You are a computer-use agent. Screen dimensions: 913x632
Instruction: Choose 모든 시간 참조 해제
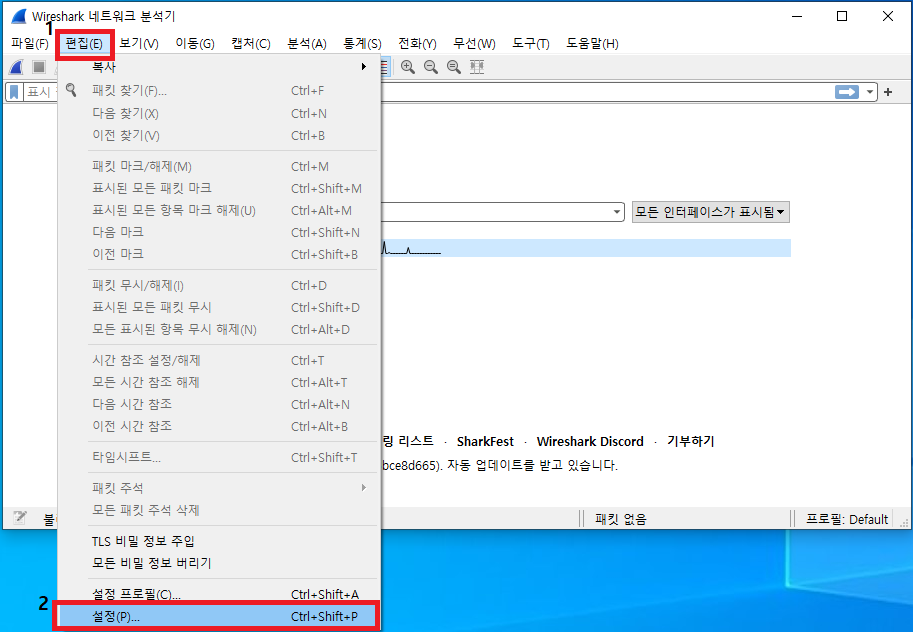pyautogui.click(x=219, y=382)
